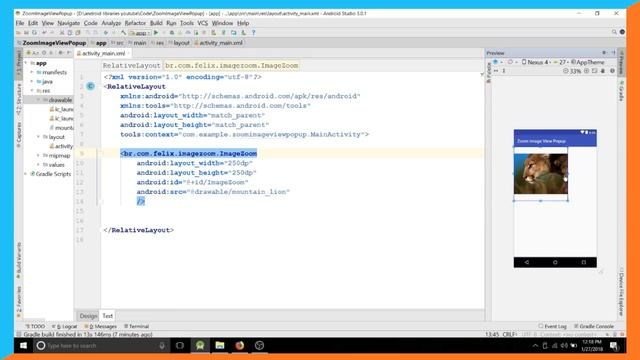Open the AppTheme theme selector
Viewport: 640px width, 360px height.
tap(588, 62)
